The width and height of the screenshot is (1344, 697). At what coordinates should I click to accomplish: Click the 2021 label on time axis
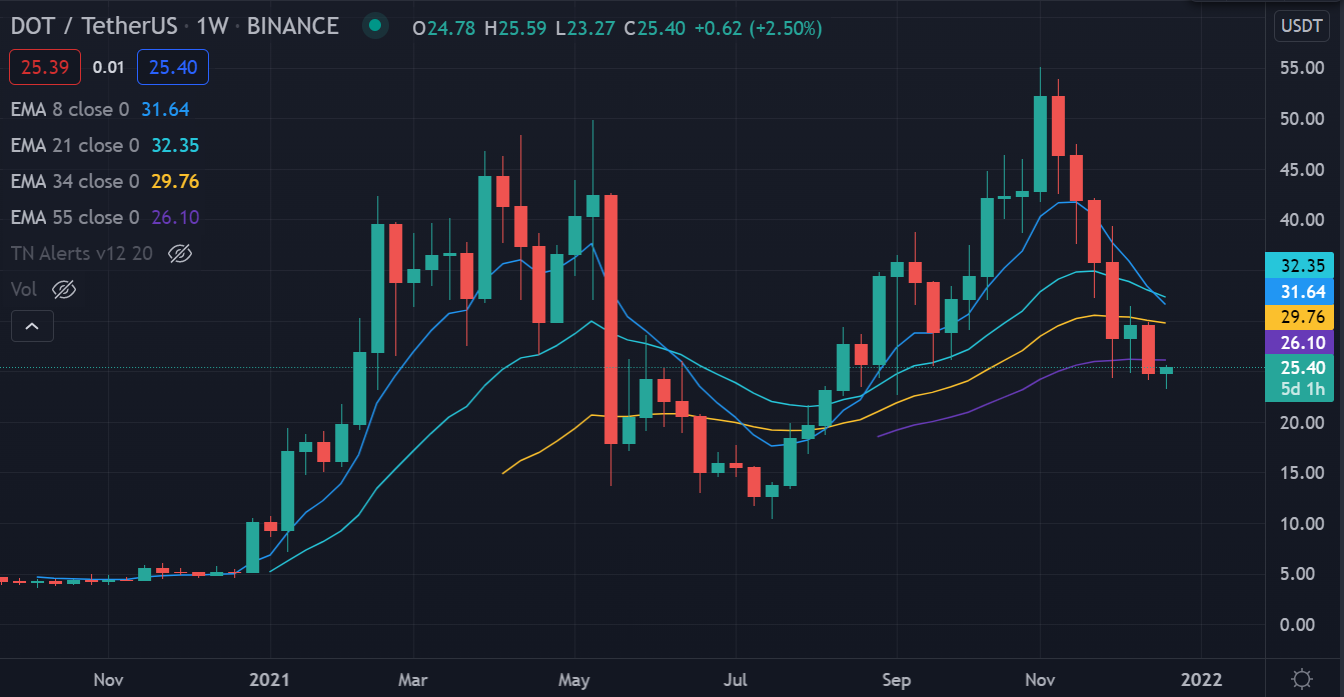(x=271, y=680)
